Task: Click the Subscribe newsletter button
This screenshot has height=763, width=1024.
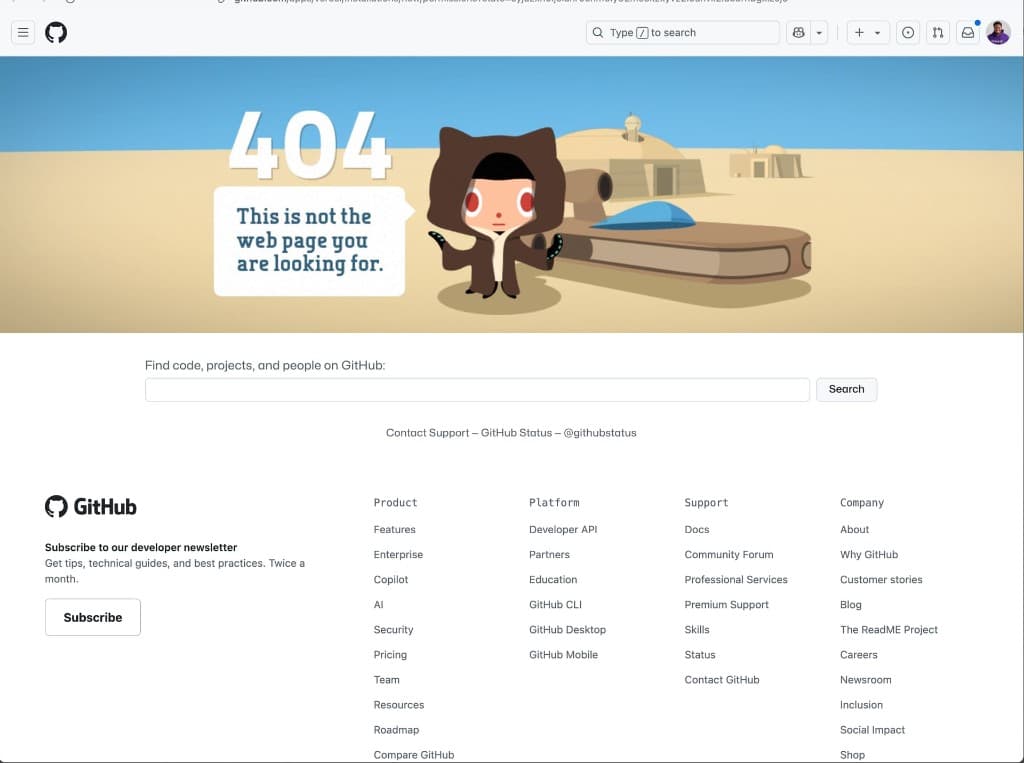Action: (x=93, y=617)
